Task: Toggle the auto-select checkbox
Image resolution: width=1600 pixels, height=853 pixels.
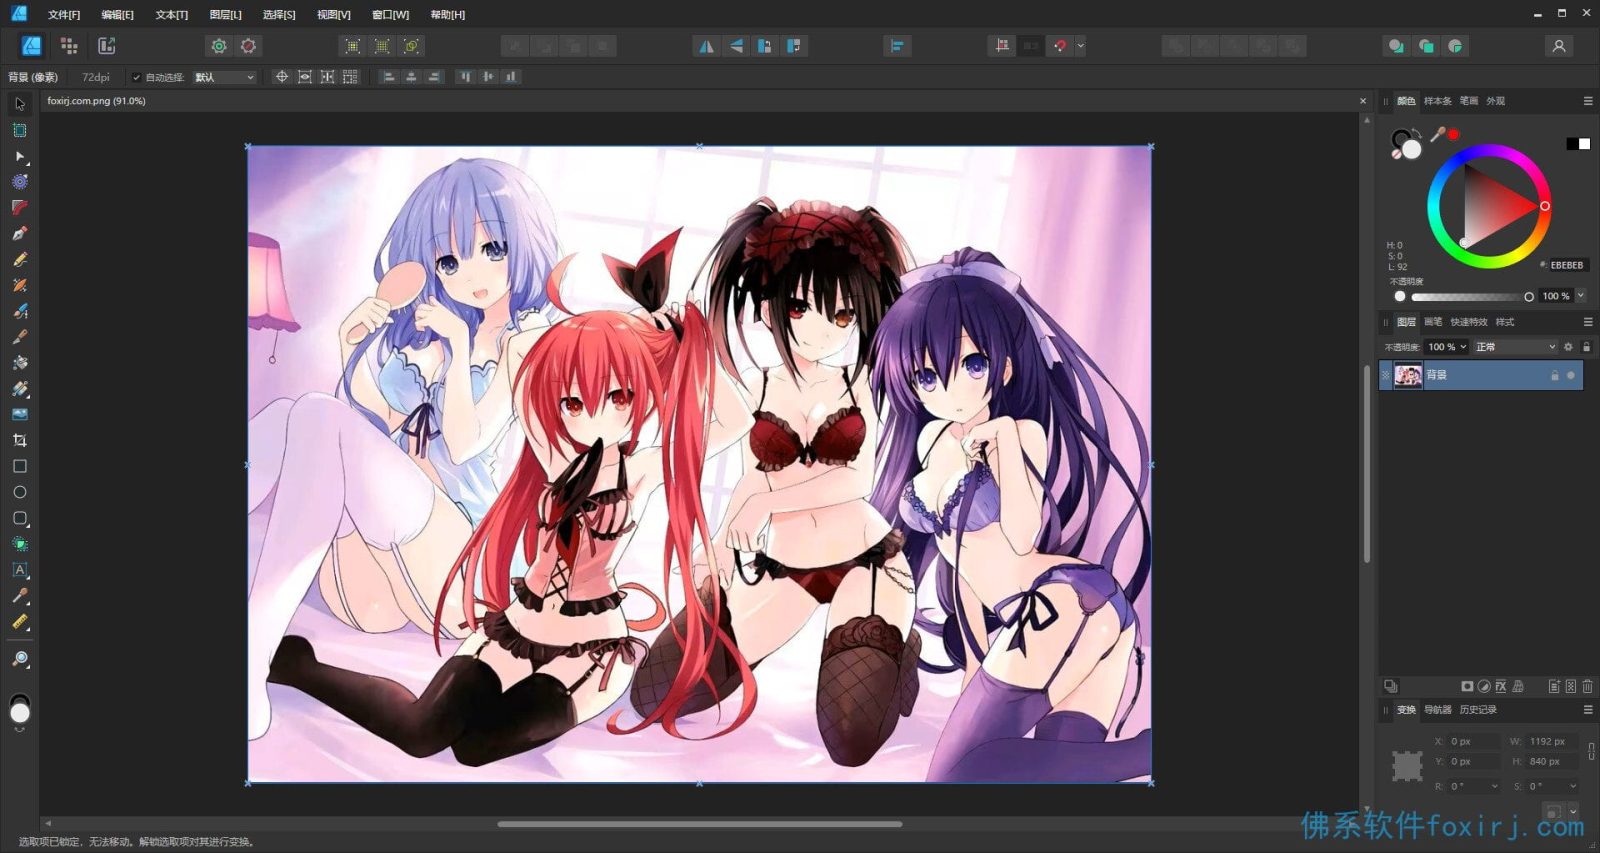Action: (x=136, y=77)
